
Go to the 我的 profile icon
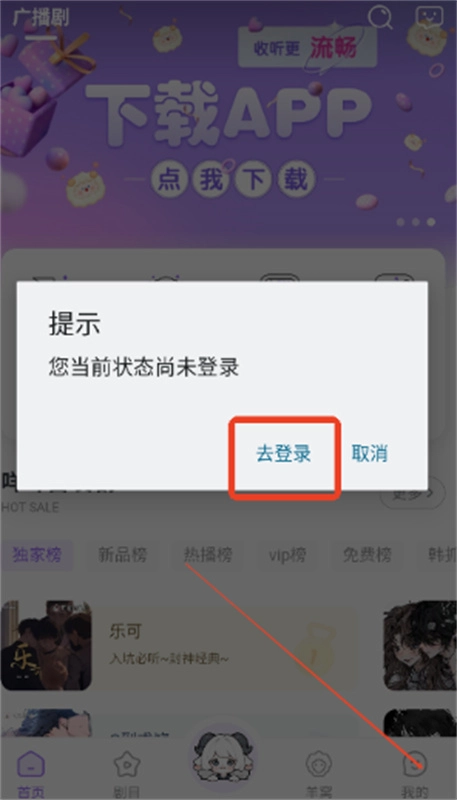tap(414, 764)
